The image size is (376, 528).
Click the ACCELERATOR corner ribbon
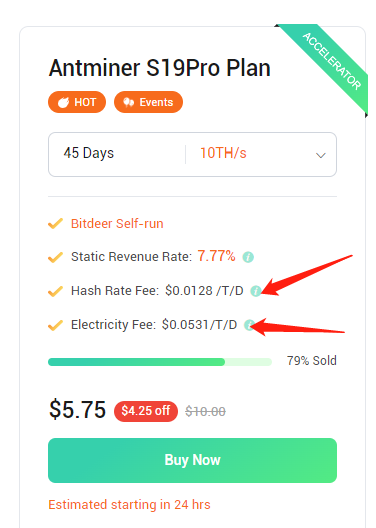332,61
